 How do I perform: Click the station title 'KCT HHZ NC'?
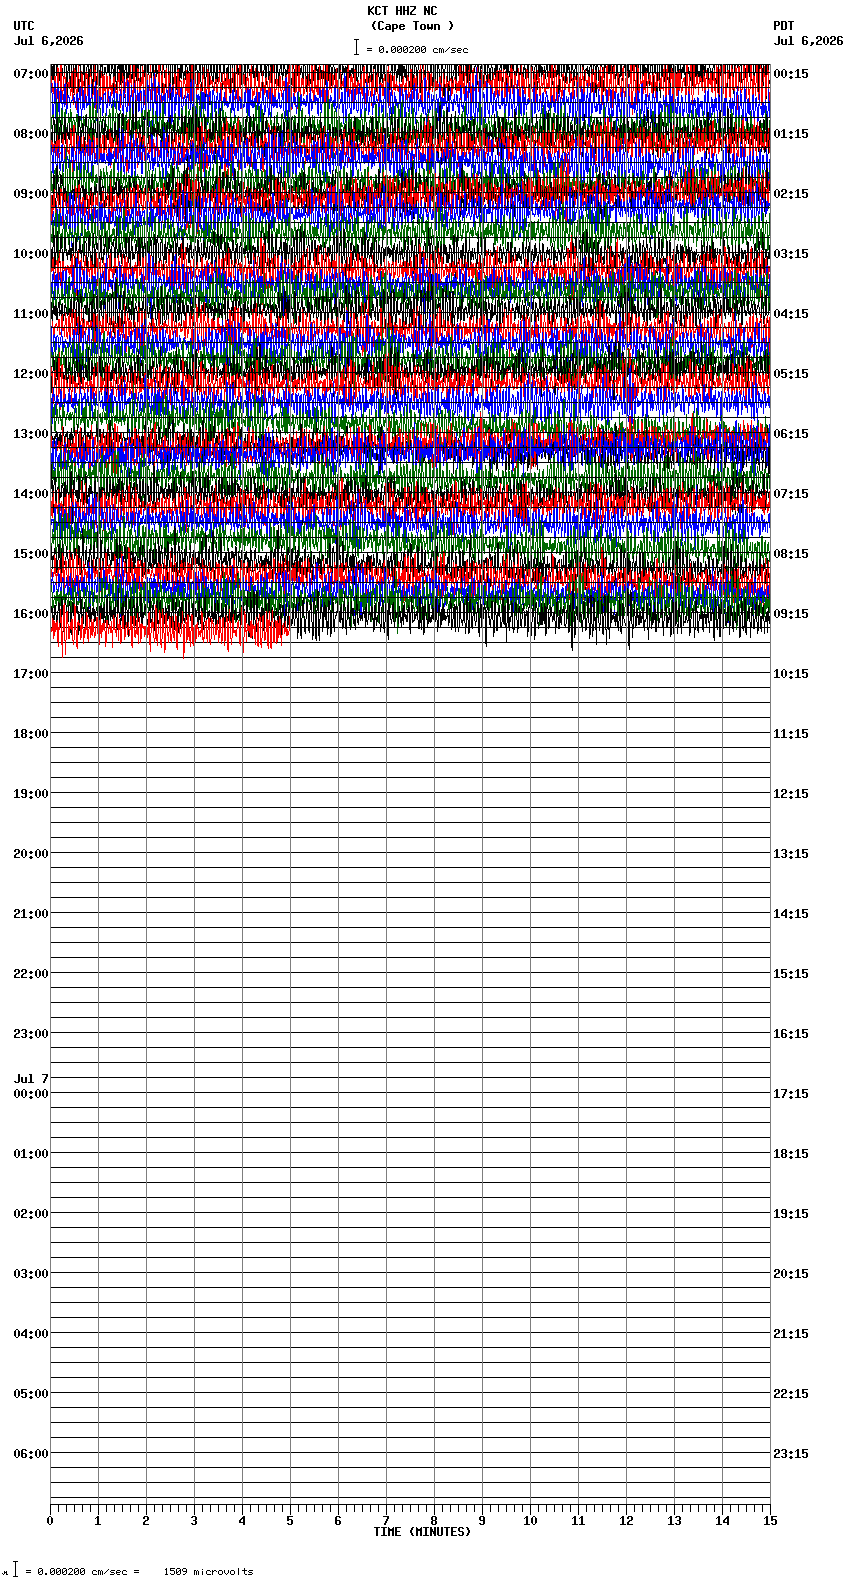[402, 11]
